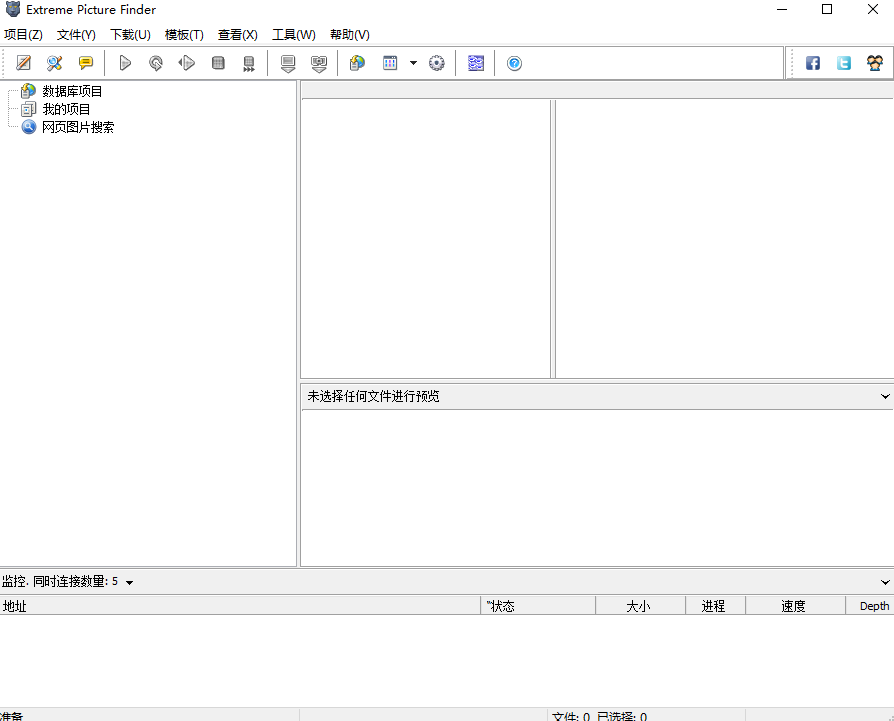Open the 同时连接数量 dropdown arrow

click(x=129, y=582)
